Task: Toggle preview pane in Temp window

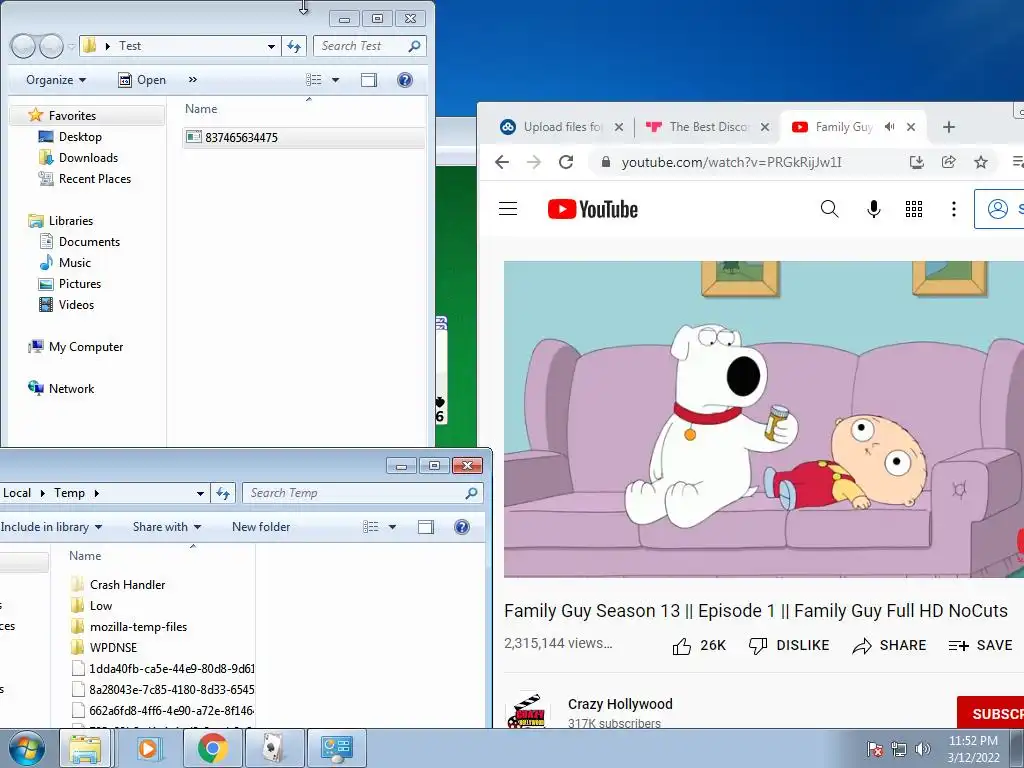Action: tap(426, 527)
